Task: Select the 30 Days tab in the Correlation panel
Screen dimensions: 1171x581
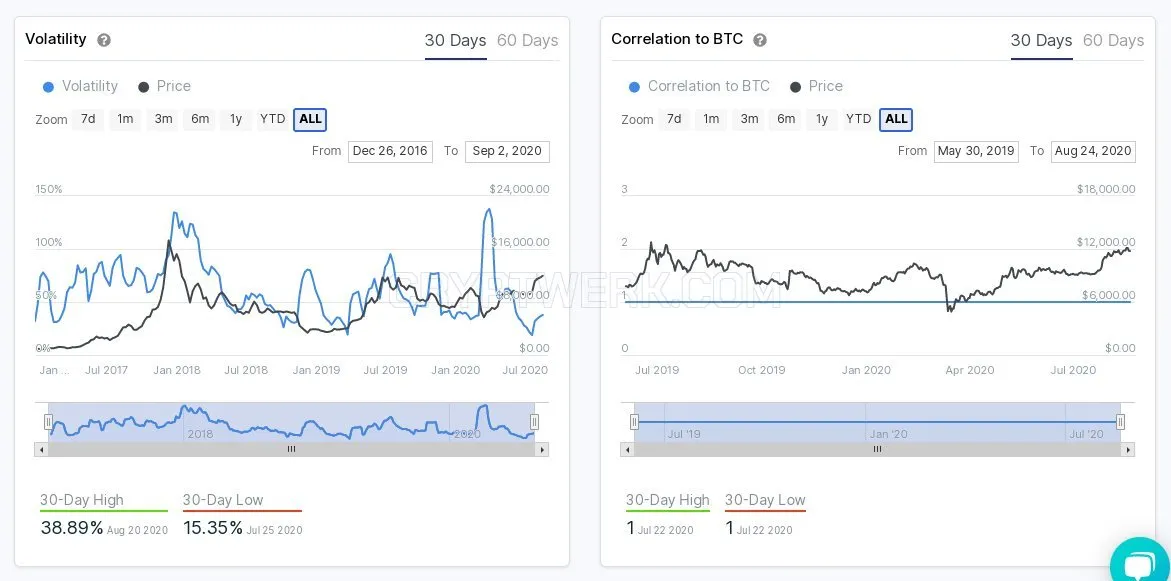Action: pos(1041,40)
